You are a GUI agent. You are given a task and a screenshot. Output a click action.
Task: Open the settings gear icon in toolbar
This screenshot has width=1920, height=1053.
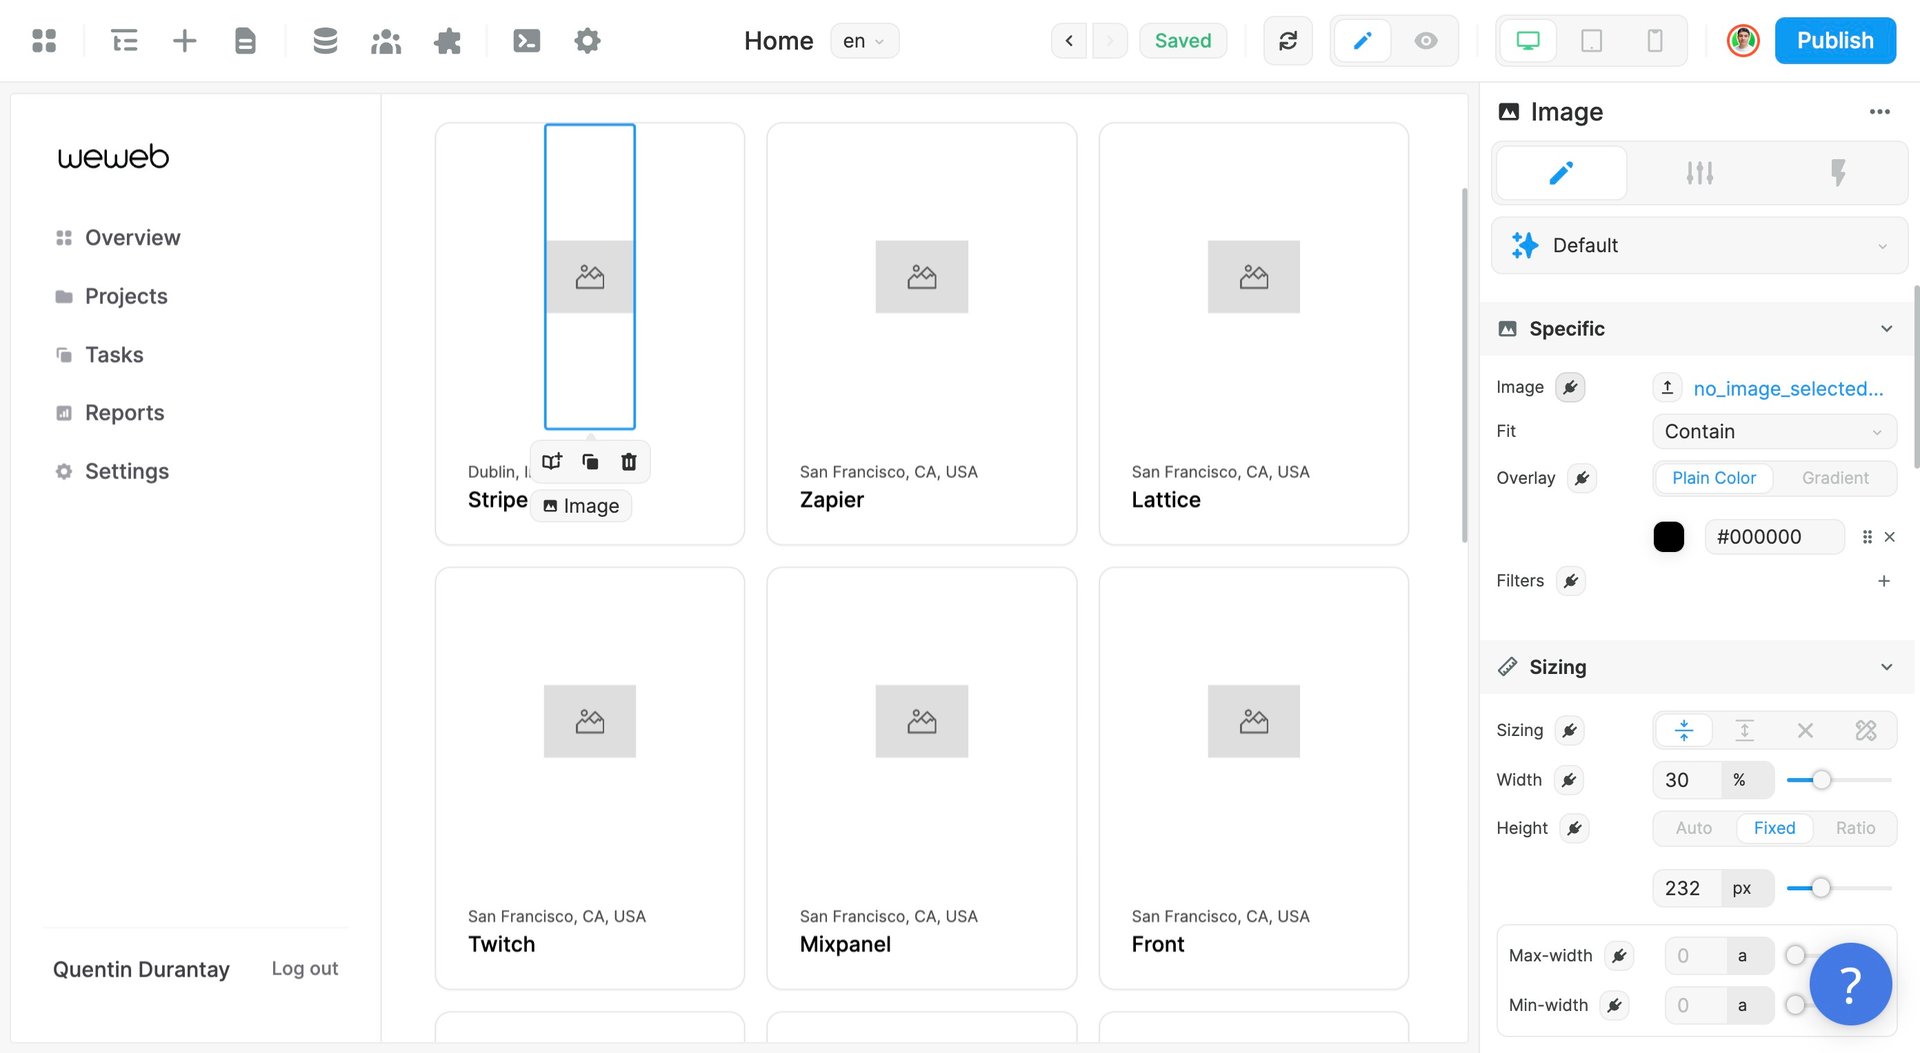588,41
